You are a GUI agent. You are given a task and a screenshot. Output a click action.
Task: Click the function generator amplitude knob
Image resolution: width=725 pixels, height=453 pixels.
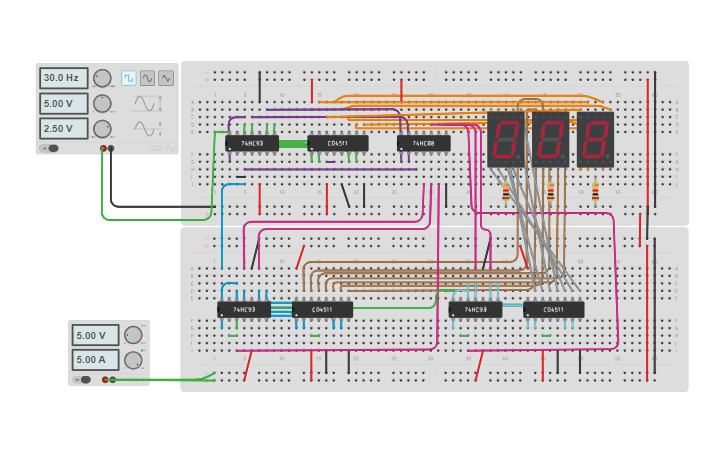tap(102, 103)
